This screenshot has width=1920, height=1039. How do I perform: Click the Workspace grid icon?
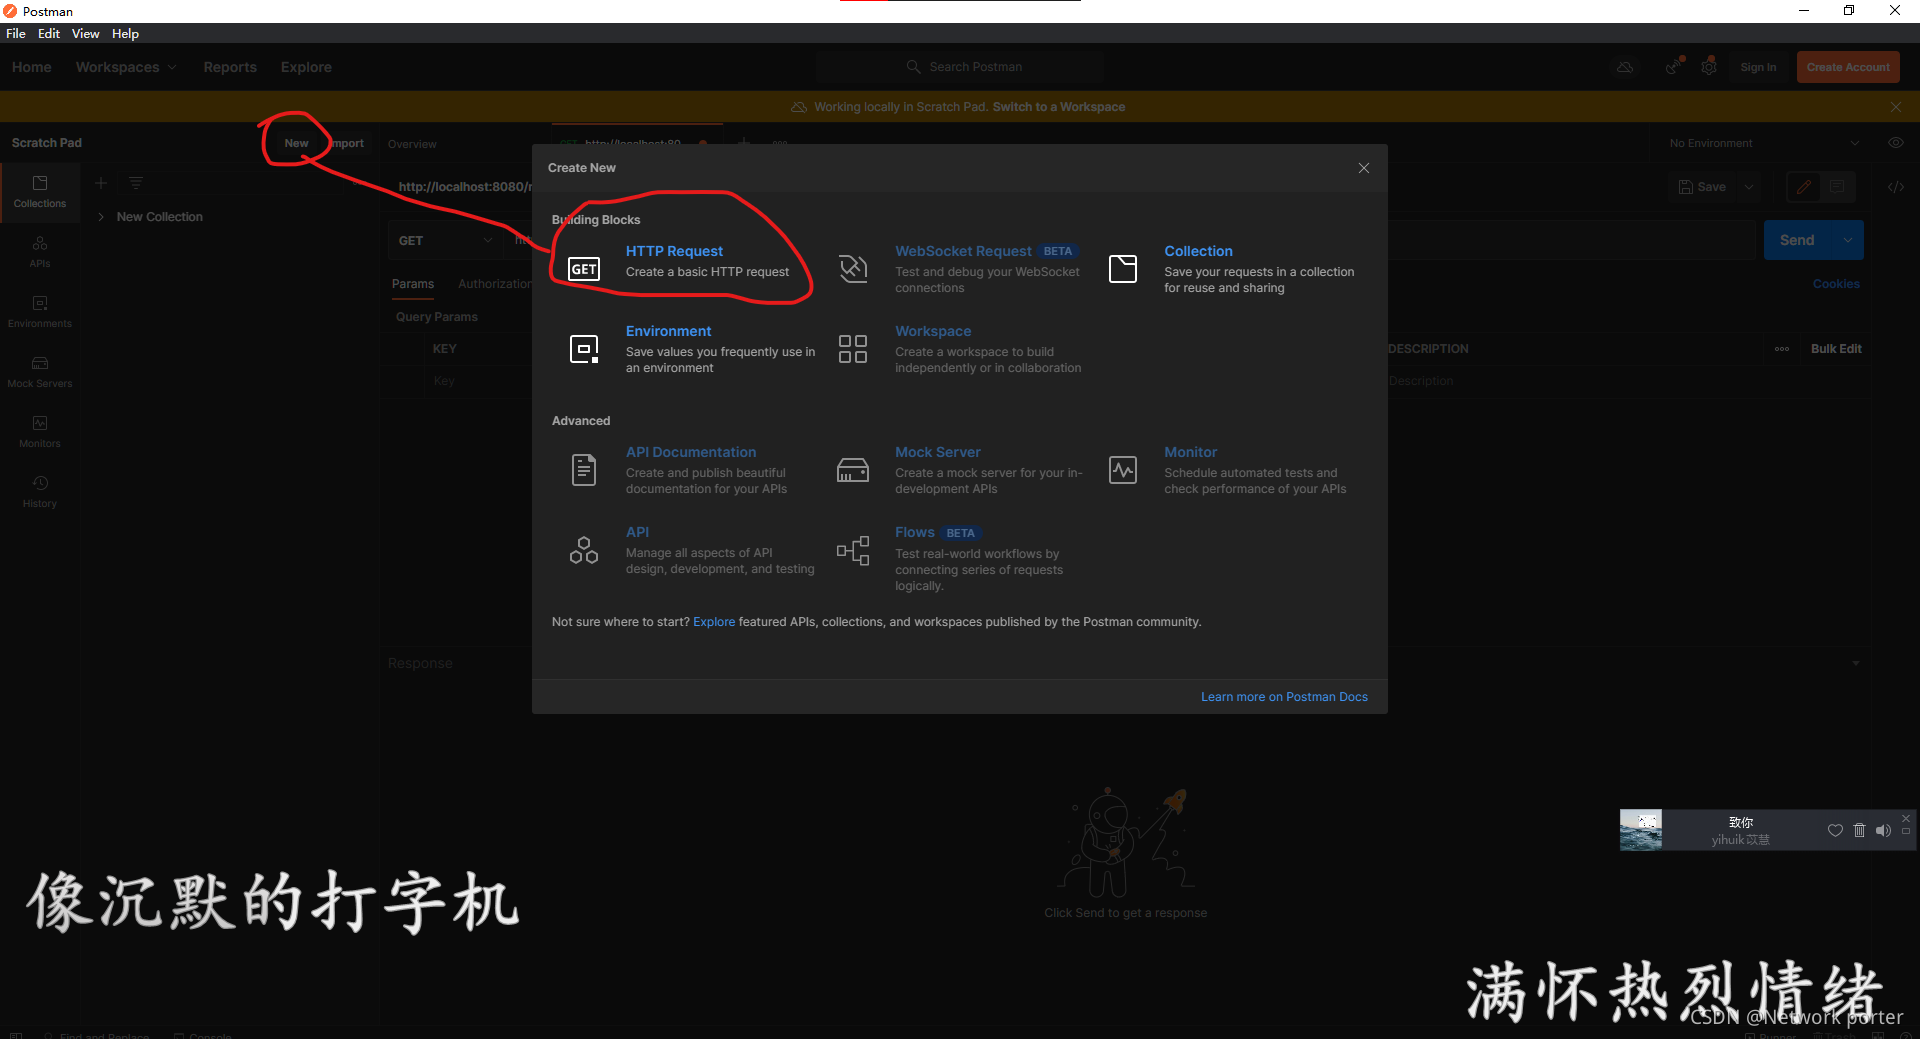click(x=853, y=349)
